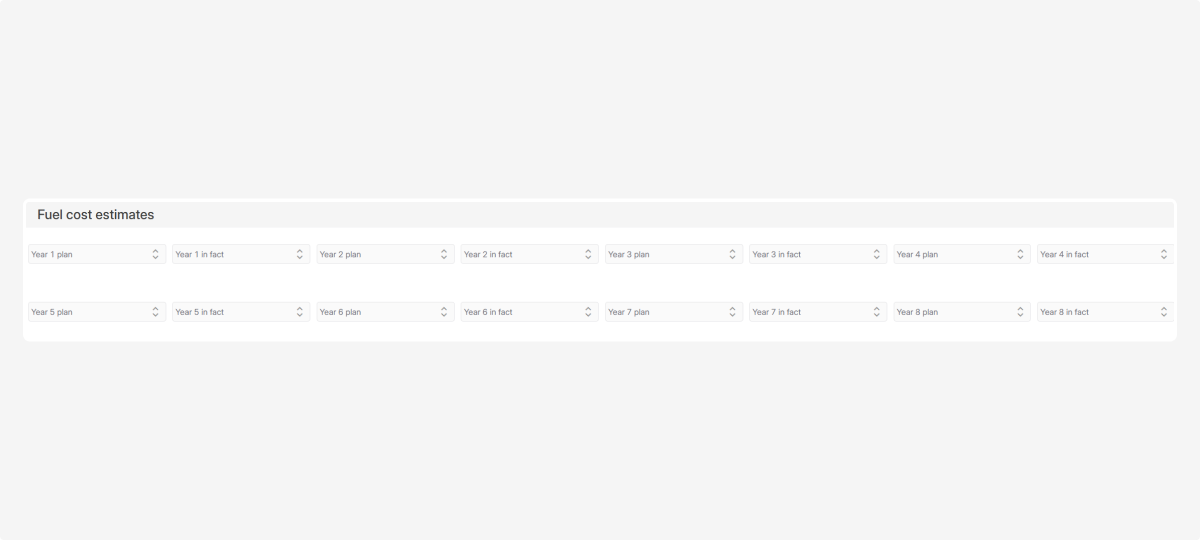The image size is (1200, 540).
Task: Click the Year 6 plan chevron icon
Action: (x=444, y=312)
